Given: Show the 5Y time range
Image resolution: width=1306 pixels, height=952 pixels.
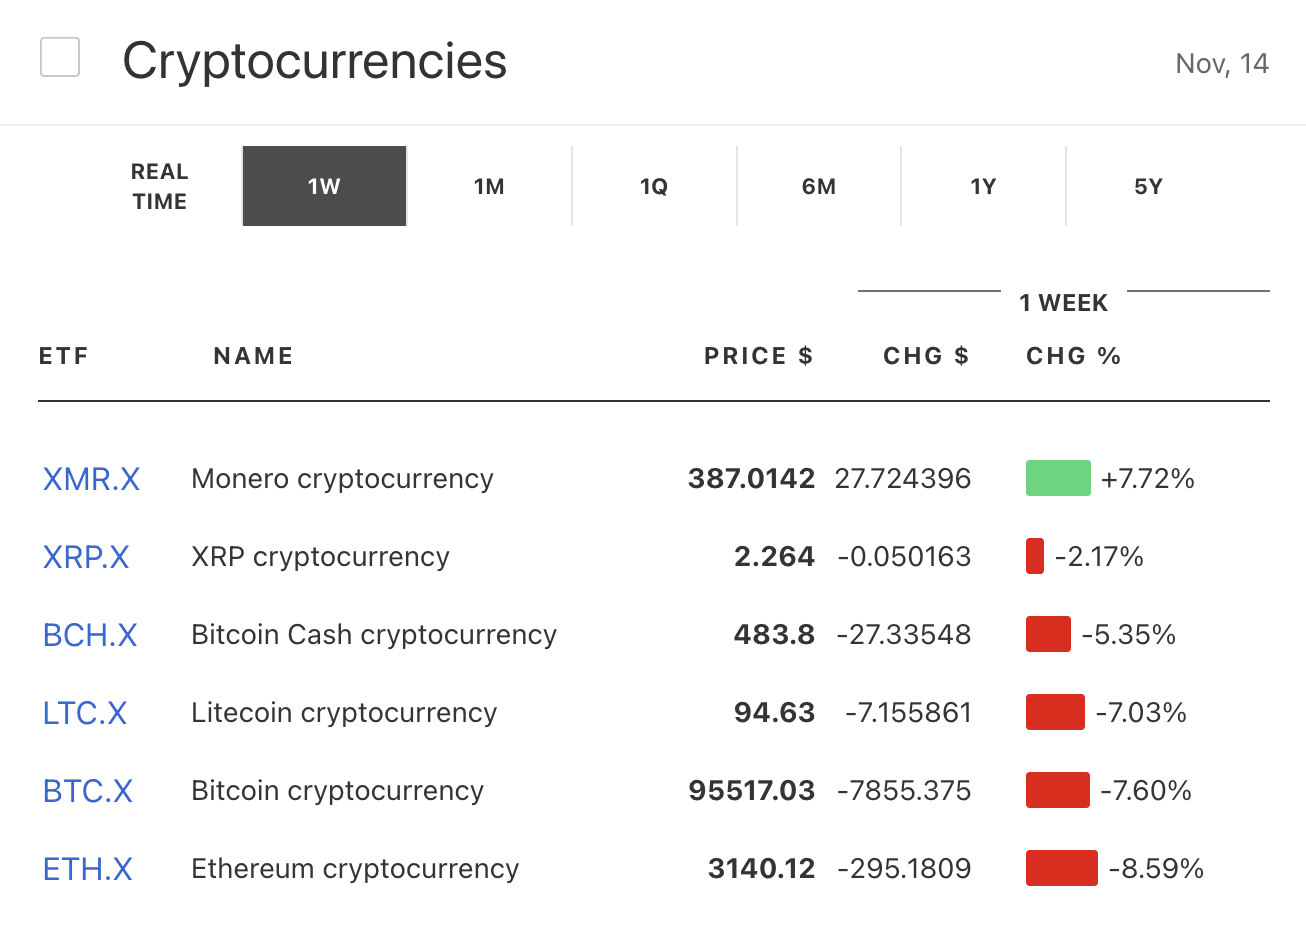Looking at the screenshot, I should tap(1148, 187).
